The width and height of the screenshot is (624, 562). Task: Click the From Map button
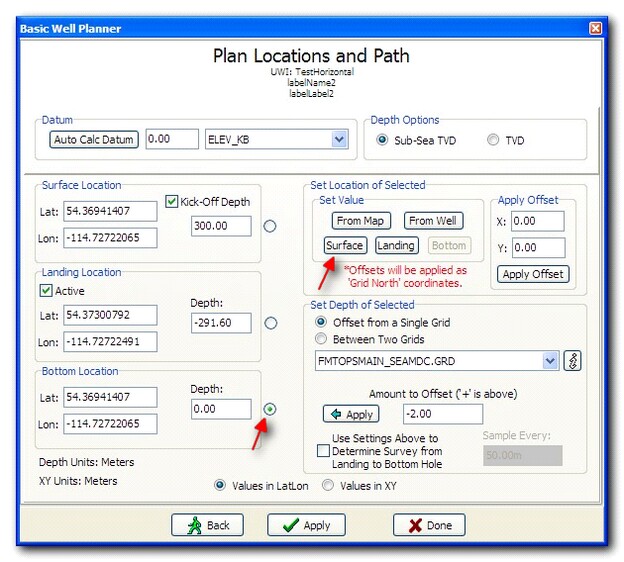pyautogui.click(x=361, y=221)
